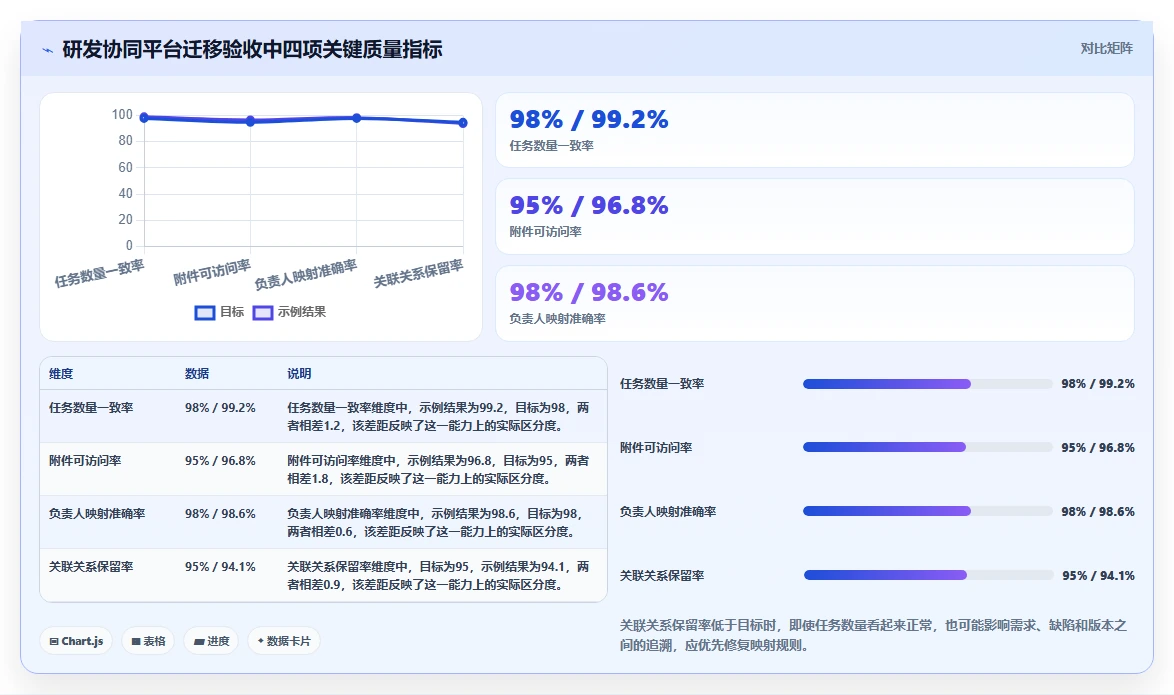Click the icon inside 表格 chip

136,642
